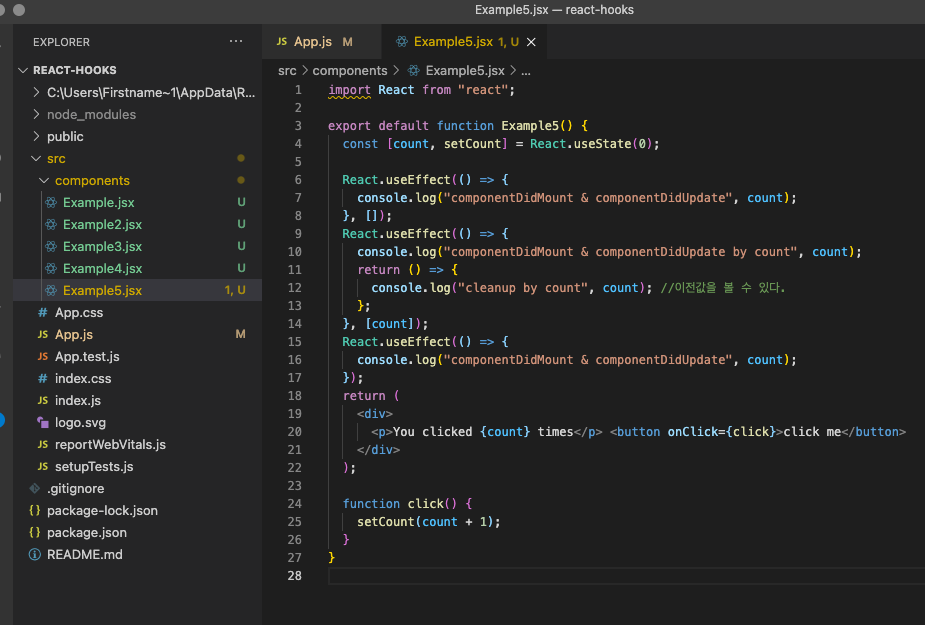Image resolution: width=925 pixels, height=625 pixels.
Task: Click the CSS hash icon beside index.css
Action: tap(42, 378)
